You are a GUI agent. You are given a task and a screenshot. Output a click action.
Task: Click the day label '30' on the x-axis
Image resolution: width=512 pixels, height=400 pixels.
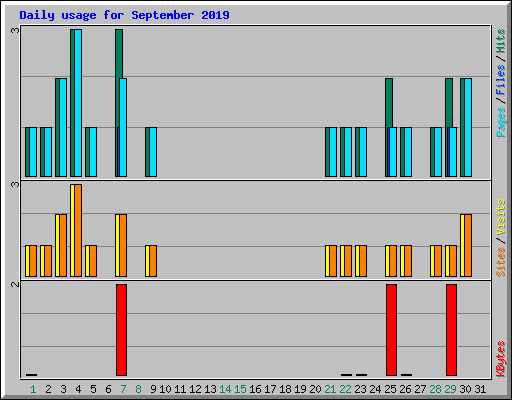[465, 389]
